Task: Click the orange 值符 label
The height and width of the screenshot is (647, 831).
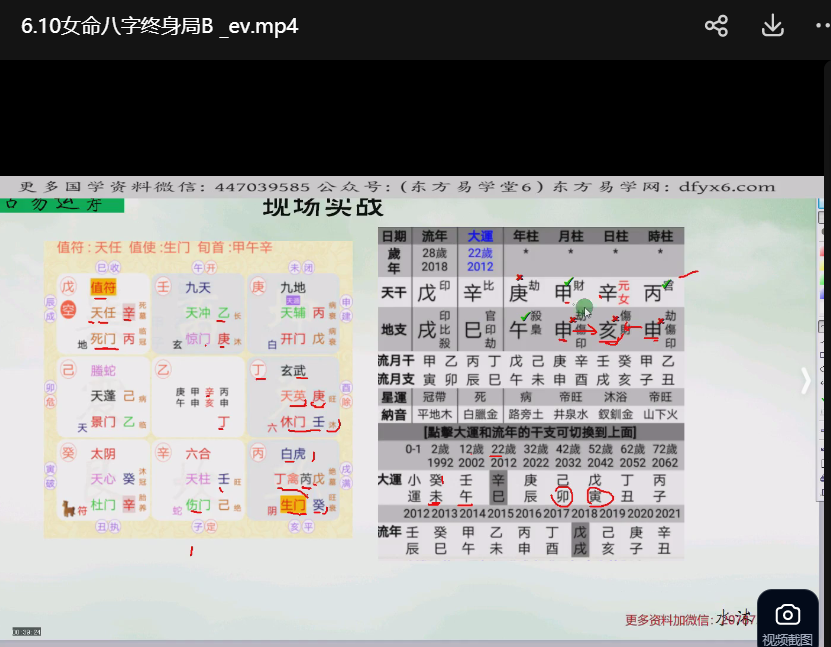Action: pos(104,287)
